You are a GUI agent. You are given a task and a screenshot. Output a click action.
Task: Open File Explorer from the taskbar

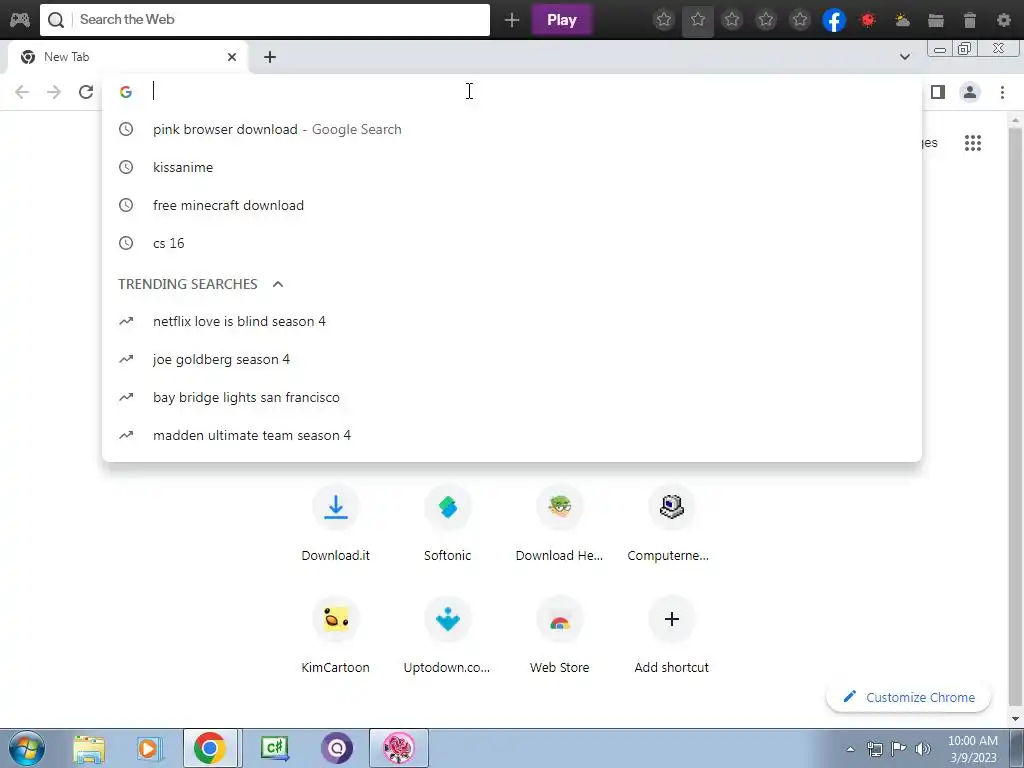[x=89, y=748]
